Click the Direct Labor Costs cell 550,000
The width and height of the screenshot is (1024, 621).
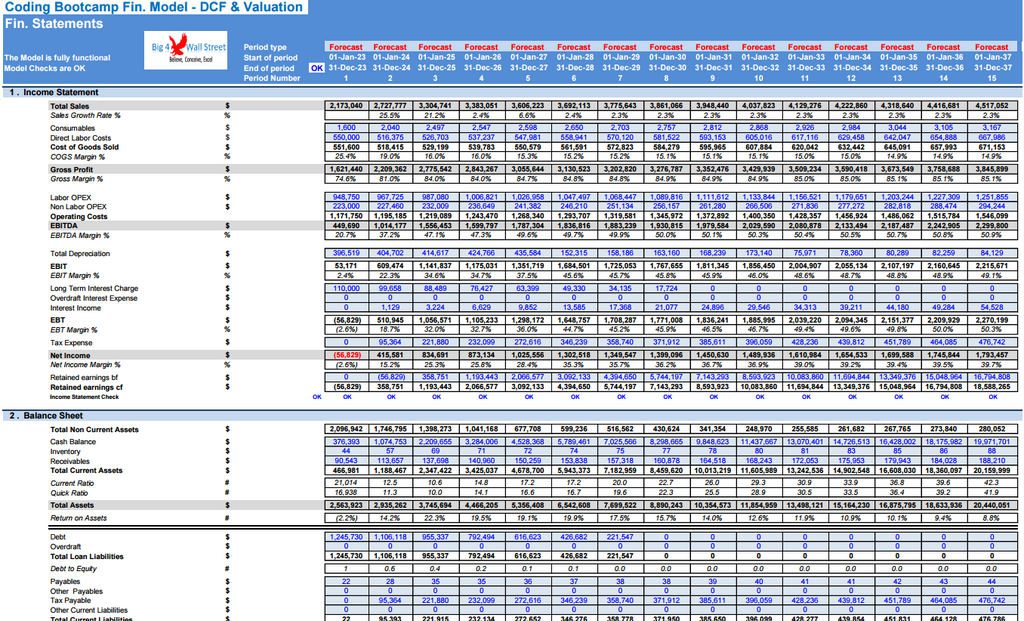tap(346, 138)
